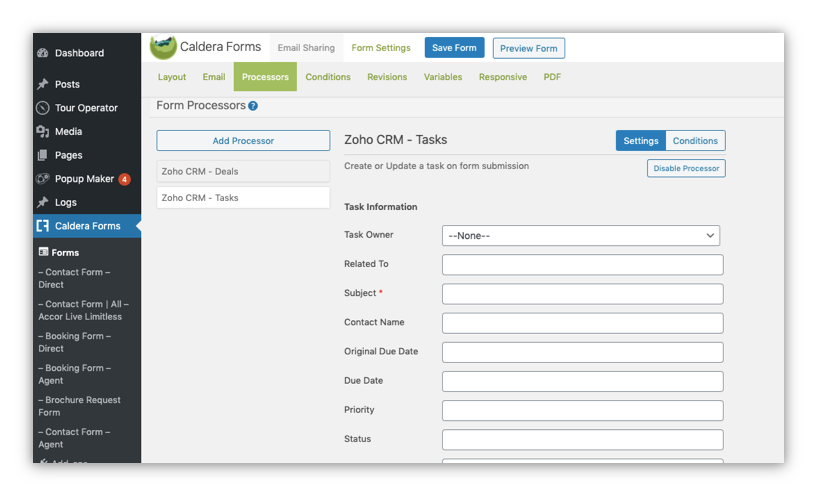
Task: Open Form Settings
Action: [381, 48]
